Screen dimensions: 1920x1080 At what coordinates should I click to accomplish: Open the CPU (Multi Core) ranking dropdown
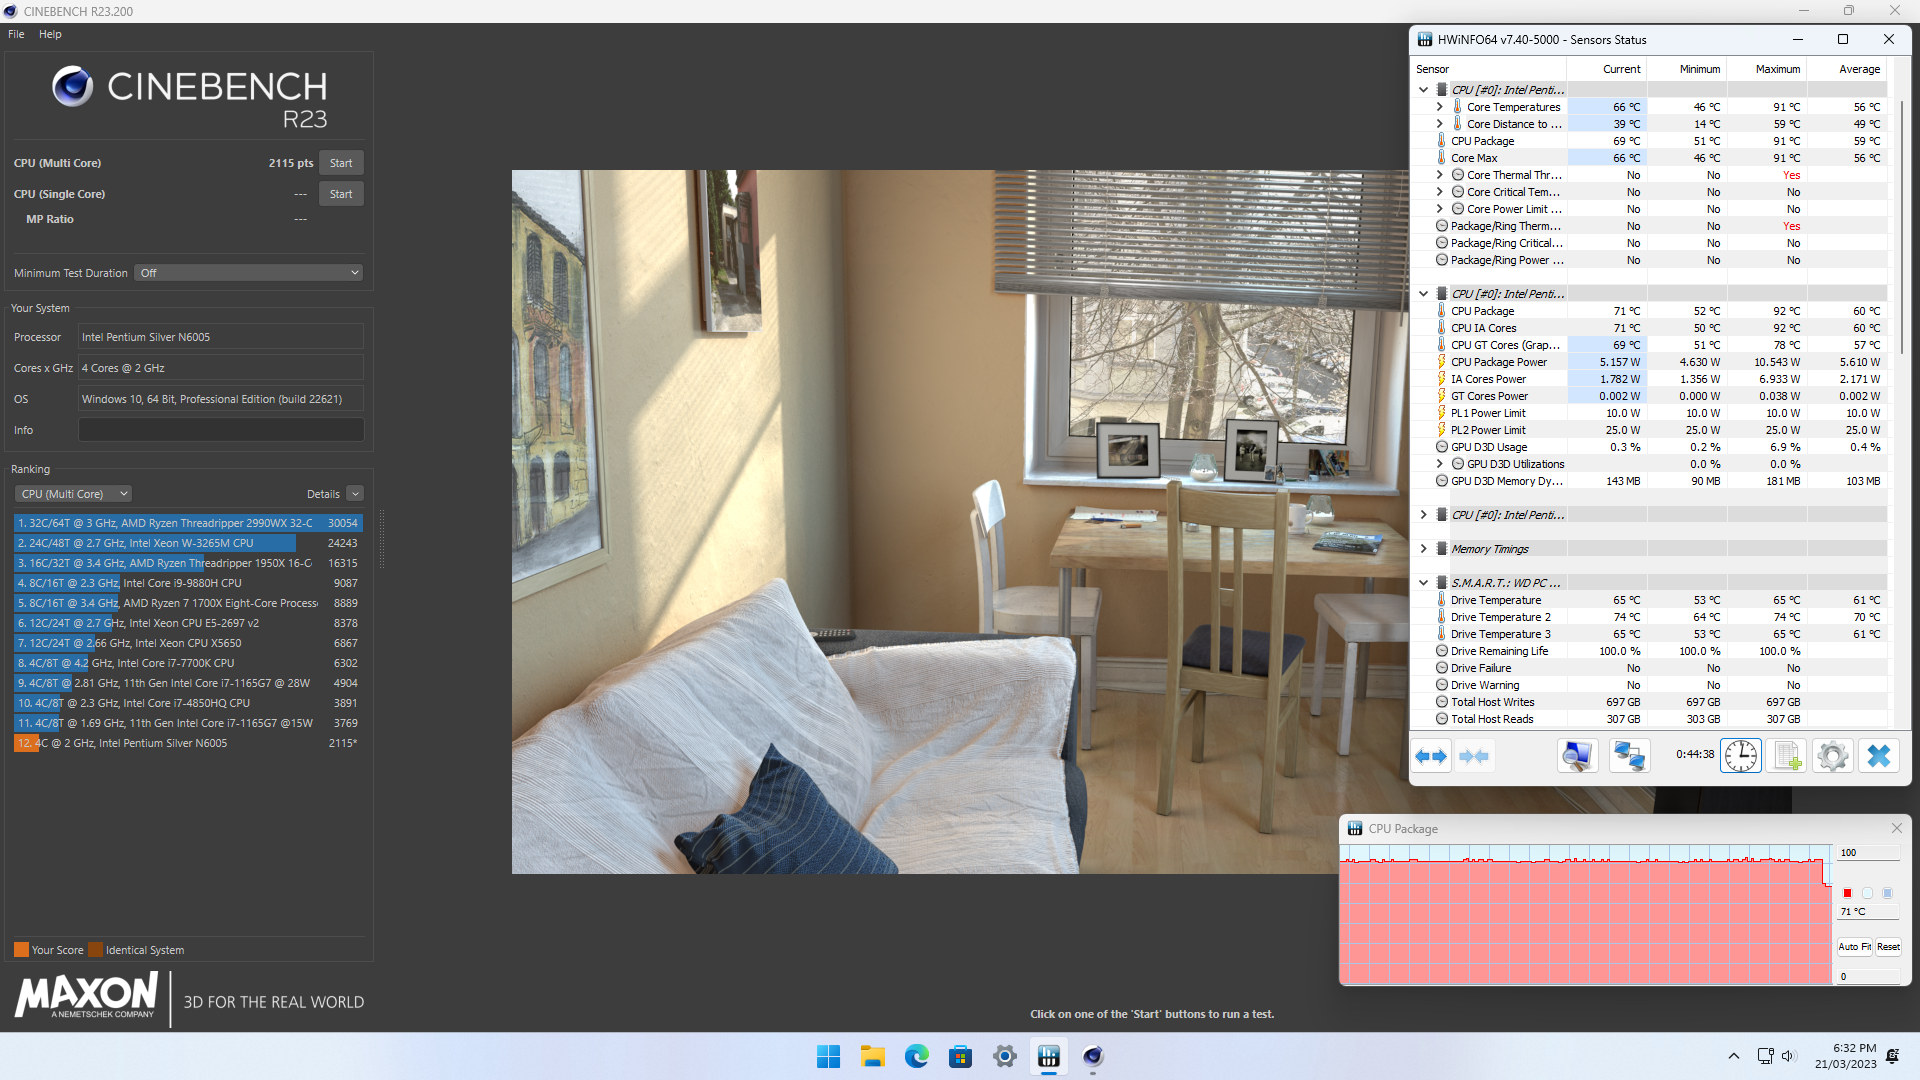point(73,494)
